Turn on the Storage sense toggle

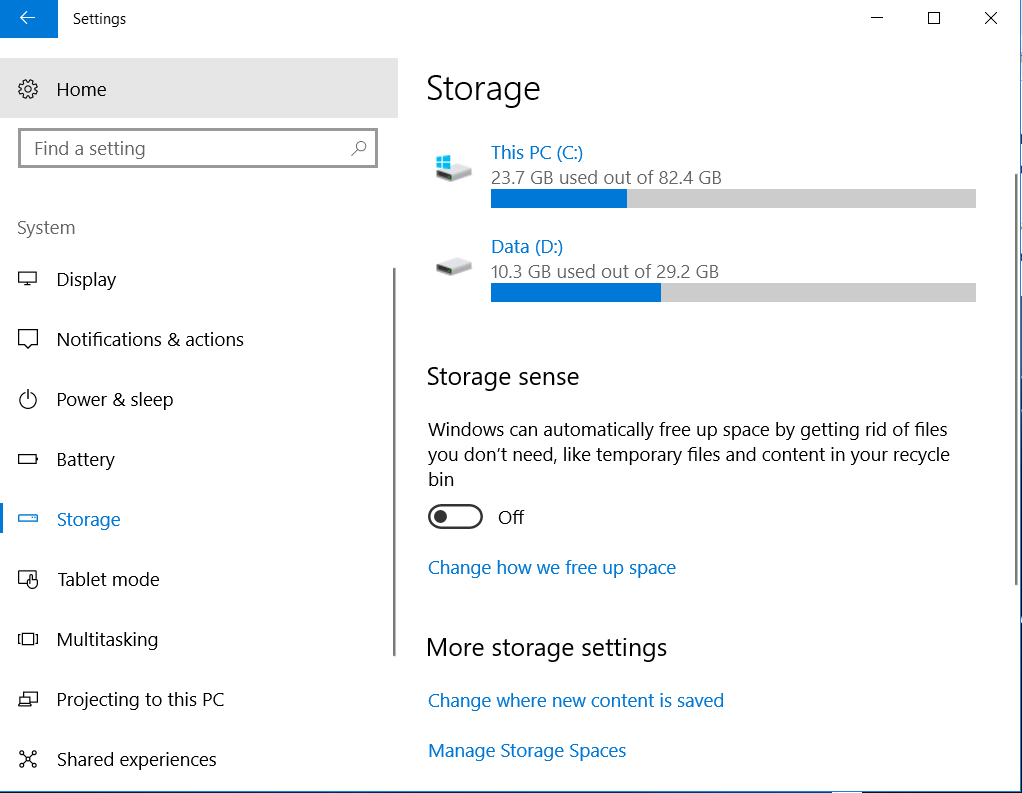coord(455,517)
